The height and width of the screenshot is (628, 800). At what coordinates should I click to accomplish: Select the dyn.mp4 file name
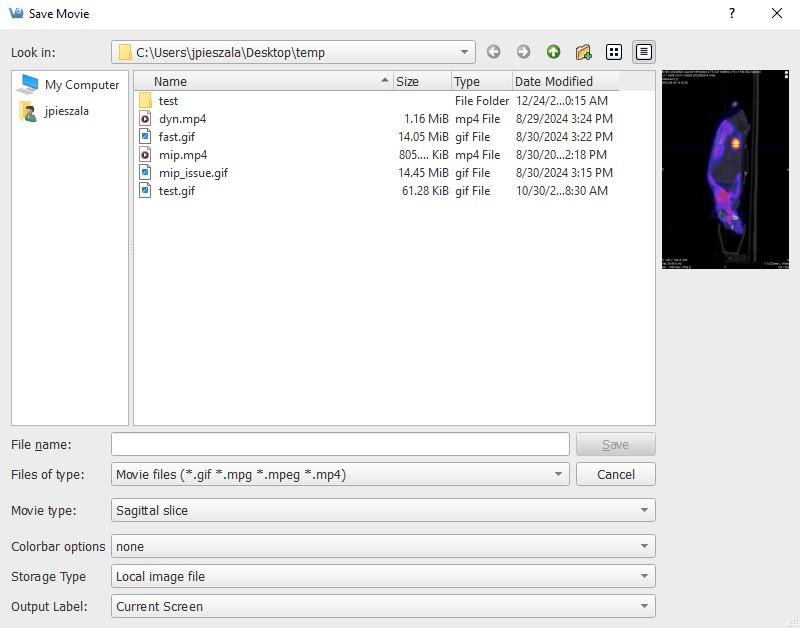tap(183, 119)
